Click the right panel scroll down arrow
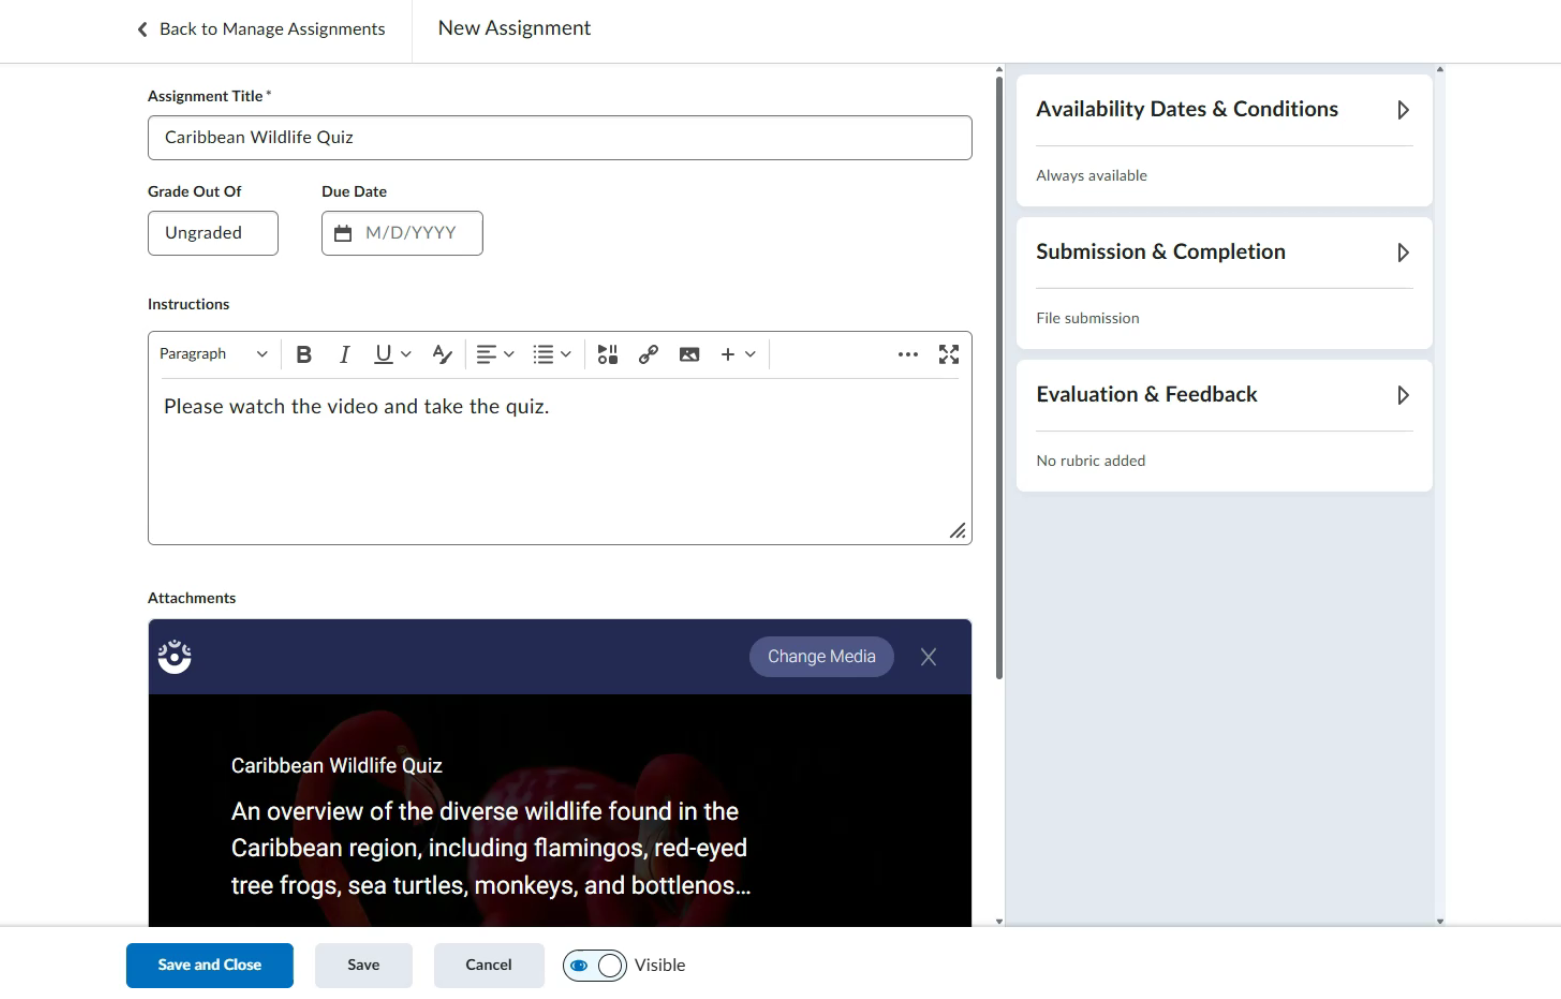 (x=1440, y=921)
